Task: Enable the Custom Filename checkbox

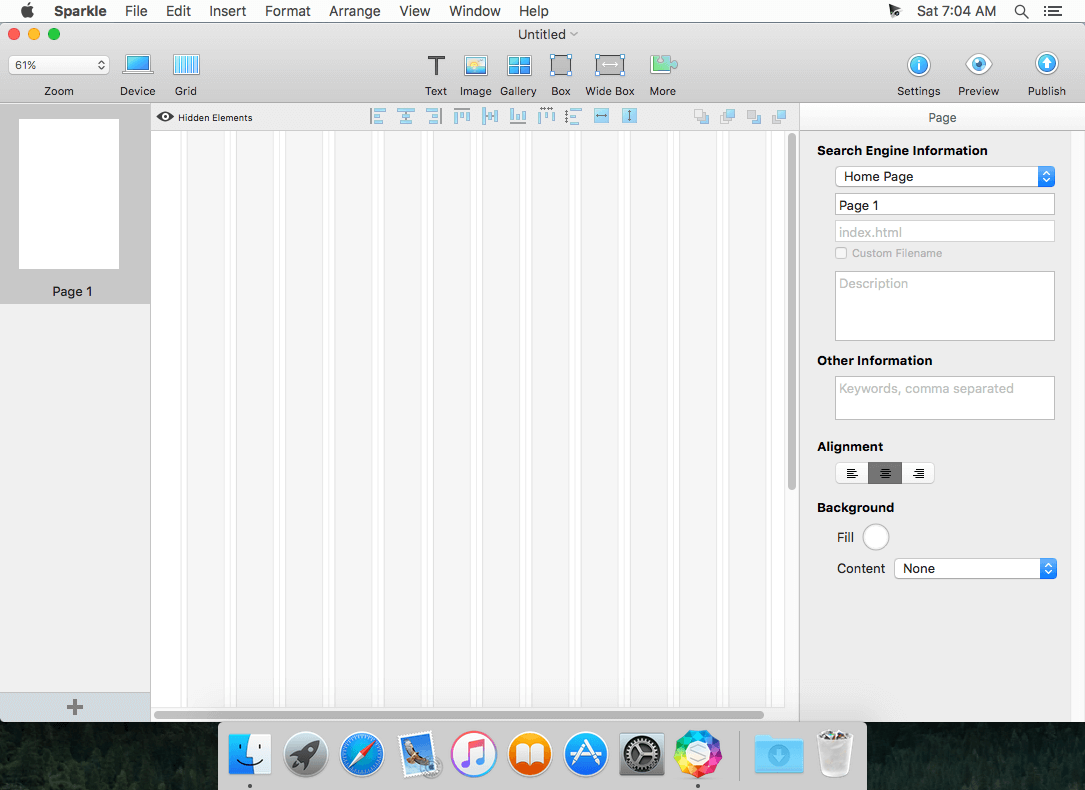Action: (841, 254)
